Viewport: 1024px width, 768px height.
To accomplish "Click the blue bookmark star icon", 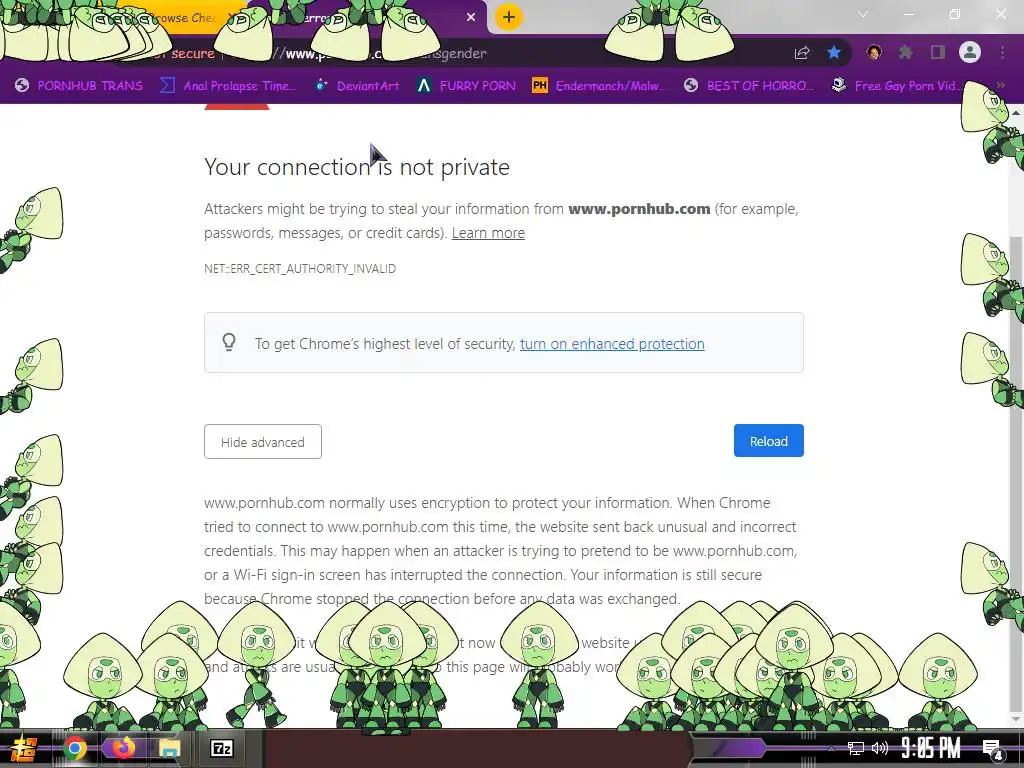I will pos(834,52).
